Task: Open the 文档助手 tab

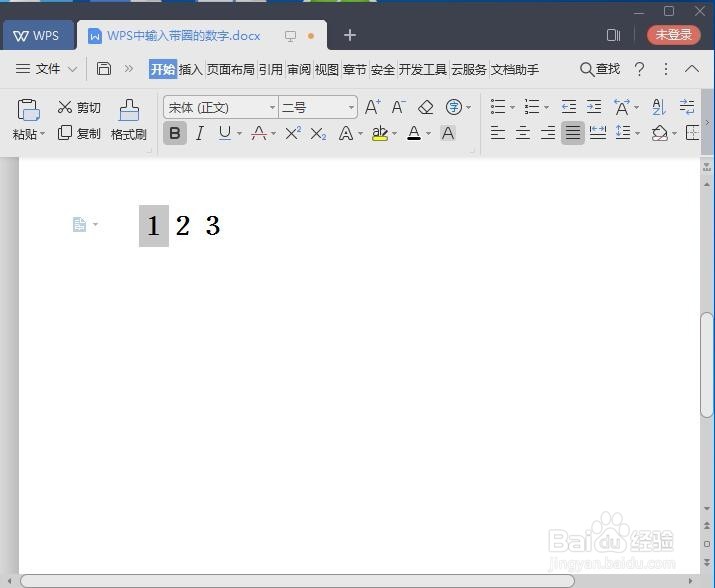Action: (515, 69)
